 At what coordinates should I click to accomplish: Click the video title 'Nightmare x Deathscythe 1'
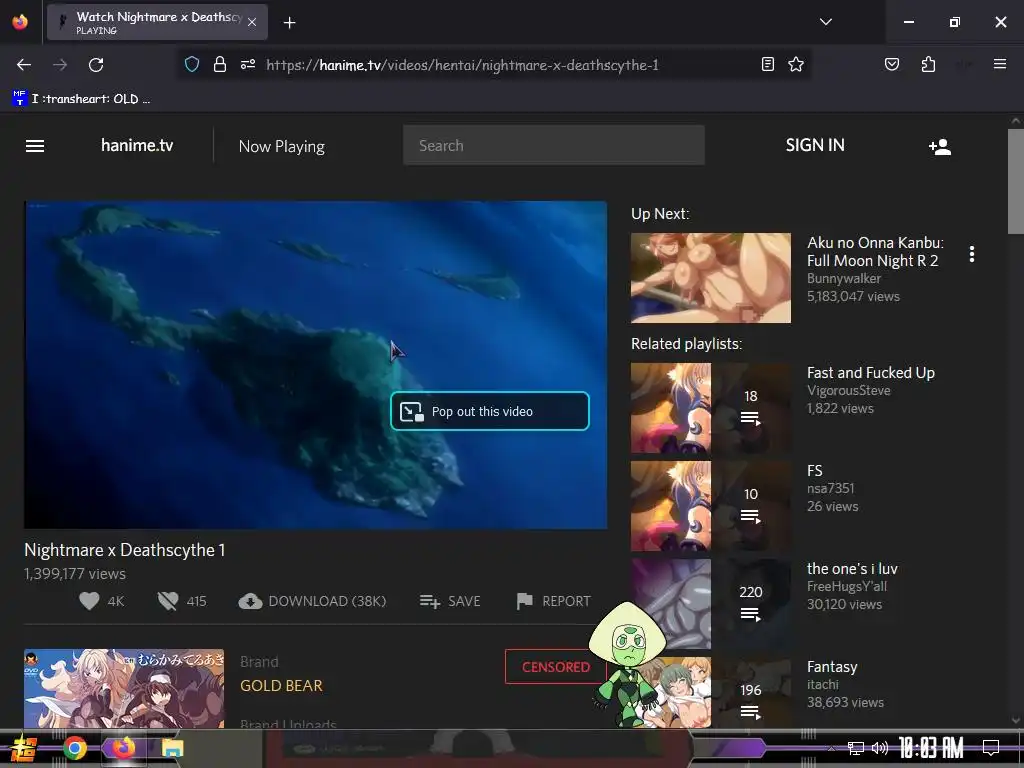125,550
